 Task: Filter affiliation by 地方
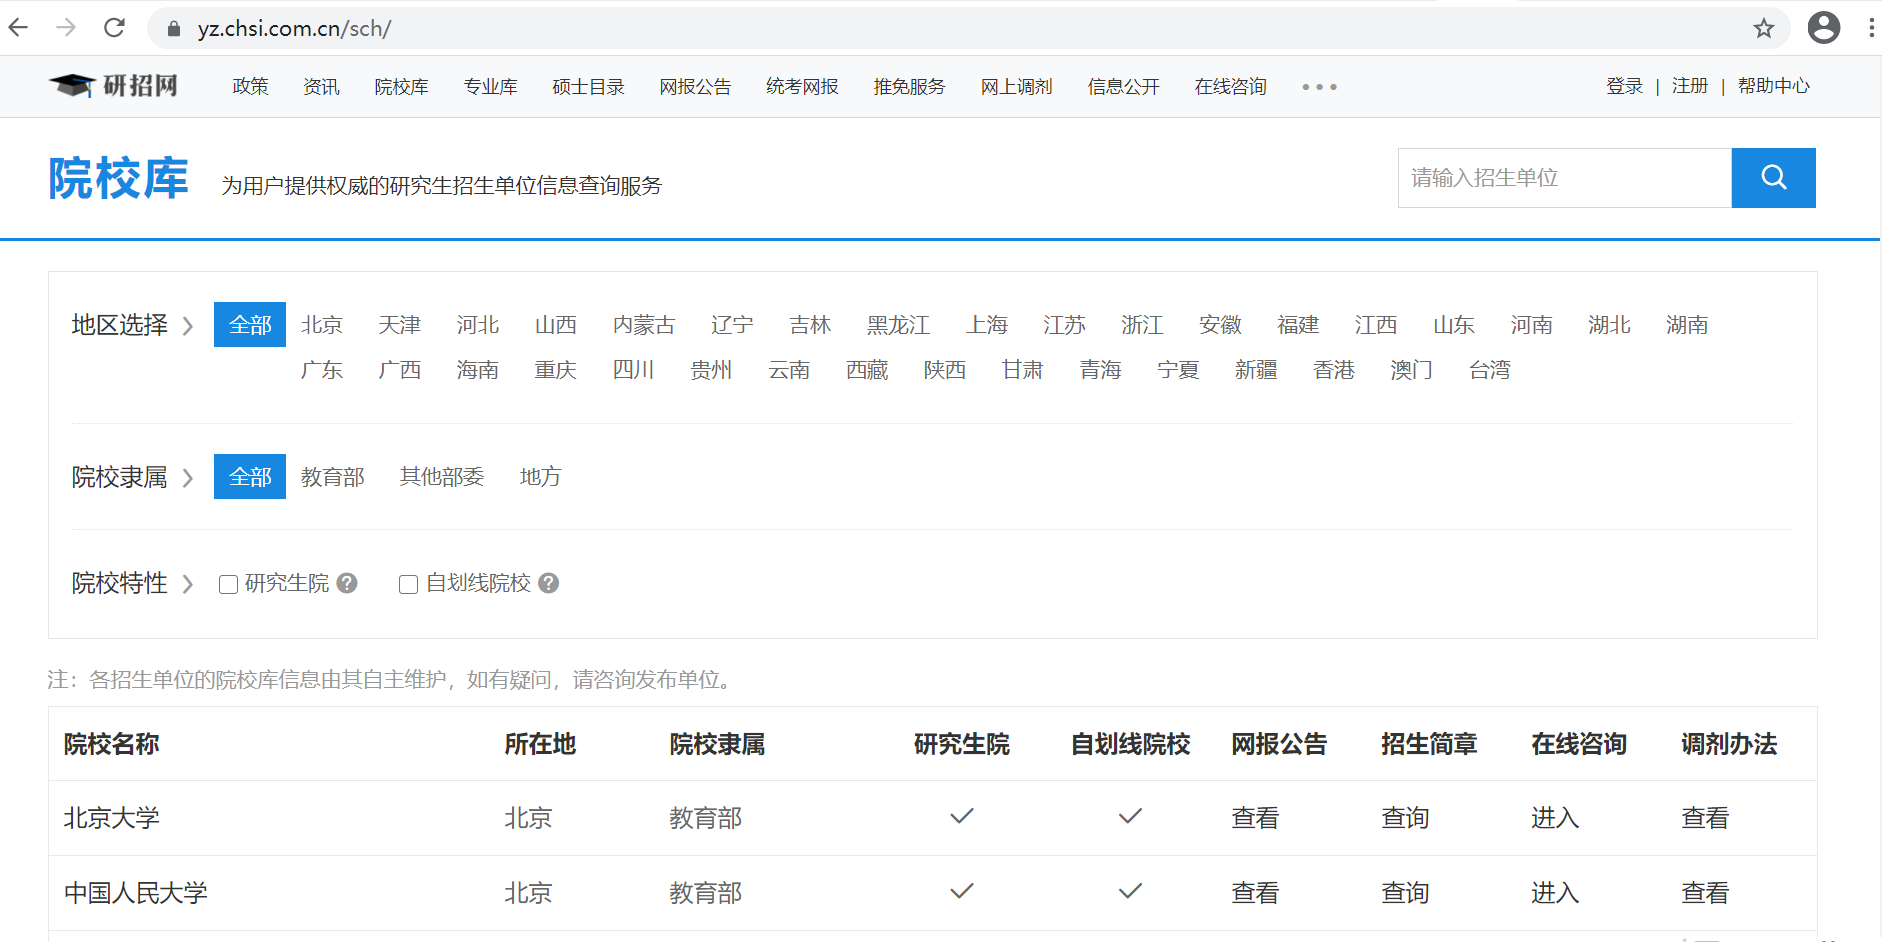click(540, 477)
